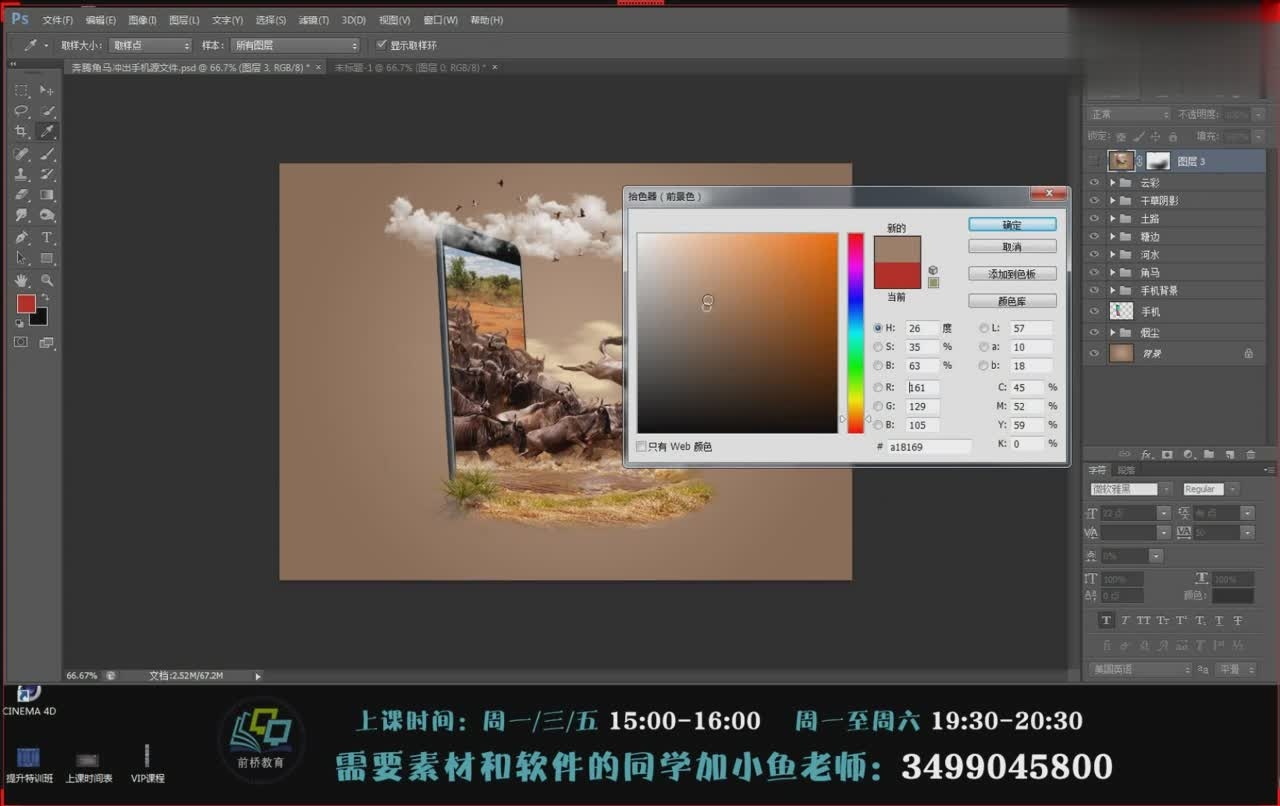The height and width of the screenshot is (806, 1280).
Task: Confirm color with 确定 button
Action: (x=1012, y=225)
